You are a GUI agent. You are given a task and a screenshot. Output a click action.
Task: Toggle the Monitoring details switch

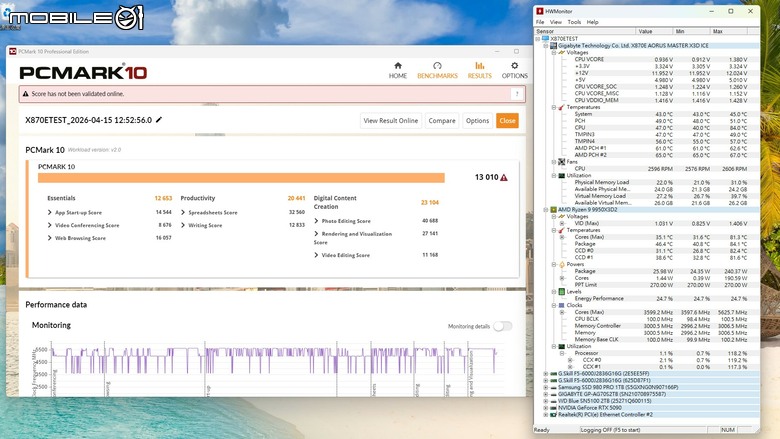(502, 326)
